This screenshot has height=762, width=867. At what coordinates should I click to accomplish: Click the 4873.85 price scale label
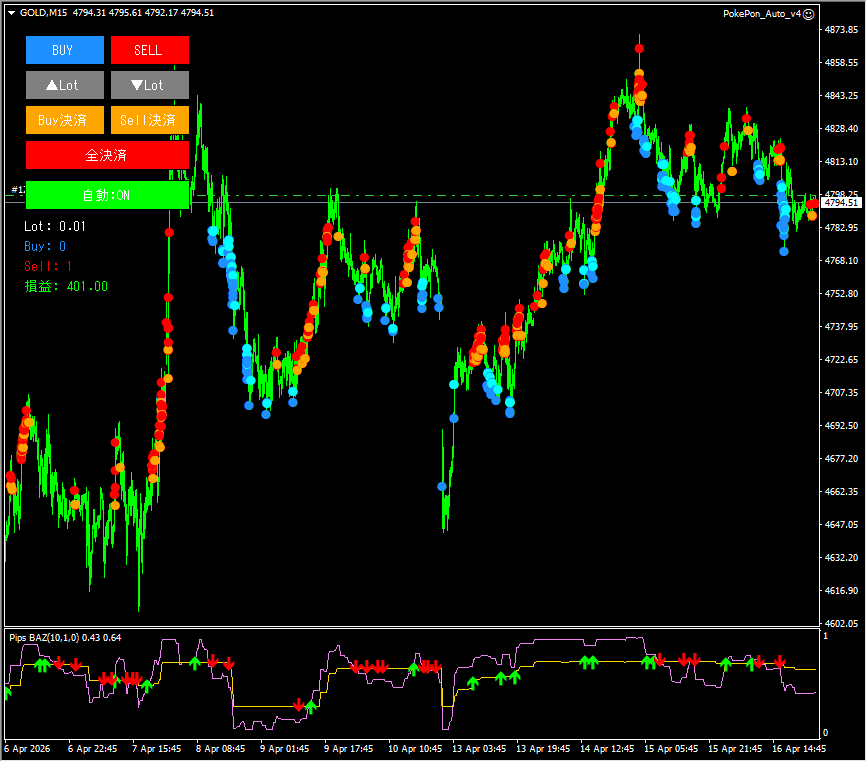pyautogui.click(x=841, y=30)
